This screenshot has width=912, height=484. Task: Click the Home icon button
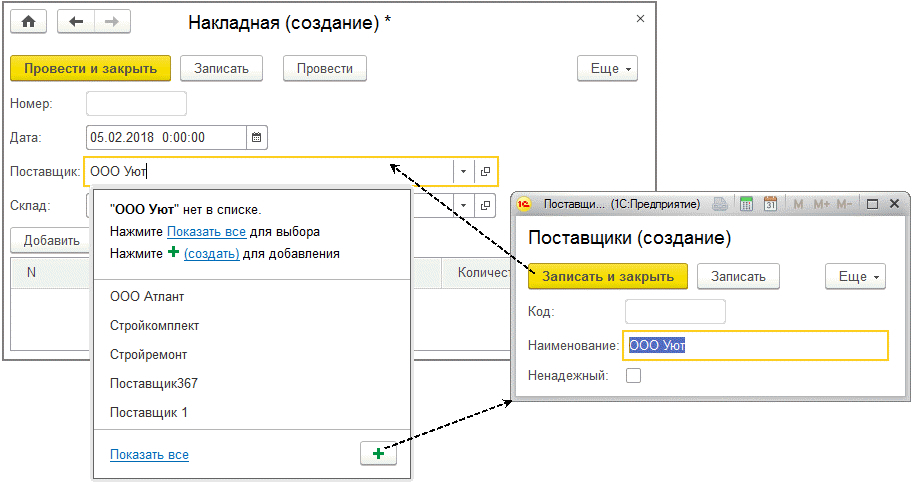[29, 22]
